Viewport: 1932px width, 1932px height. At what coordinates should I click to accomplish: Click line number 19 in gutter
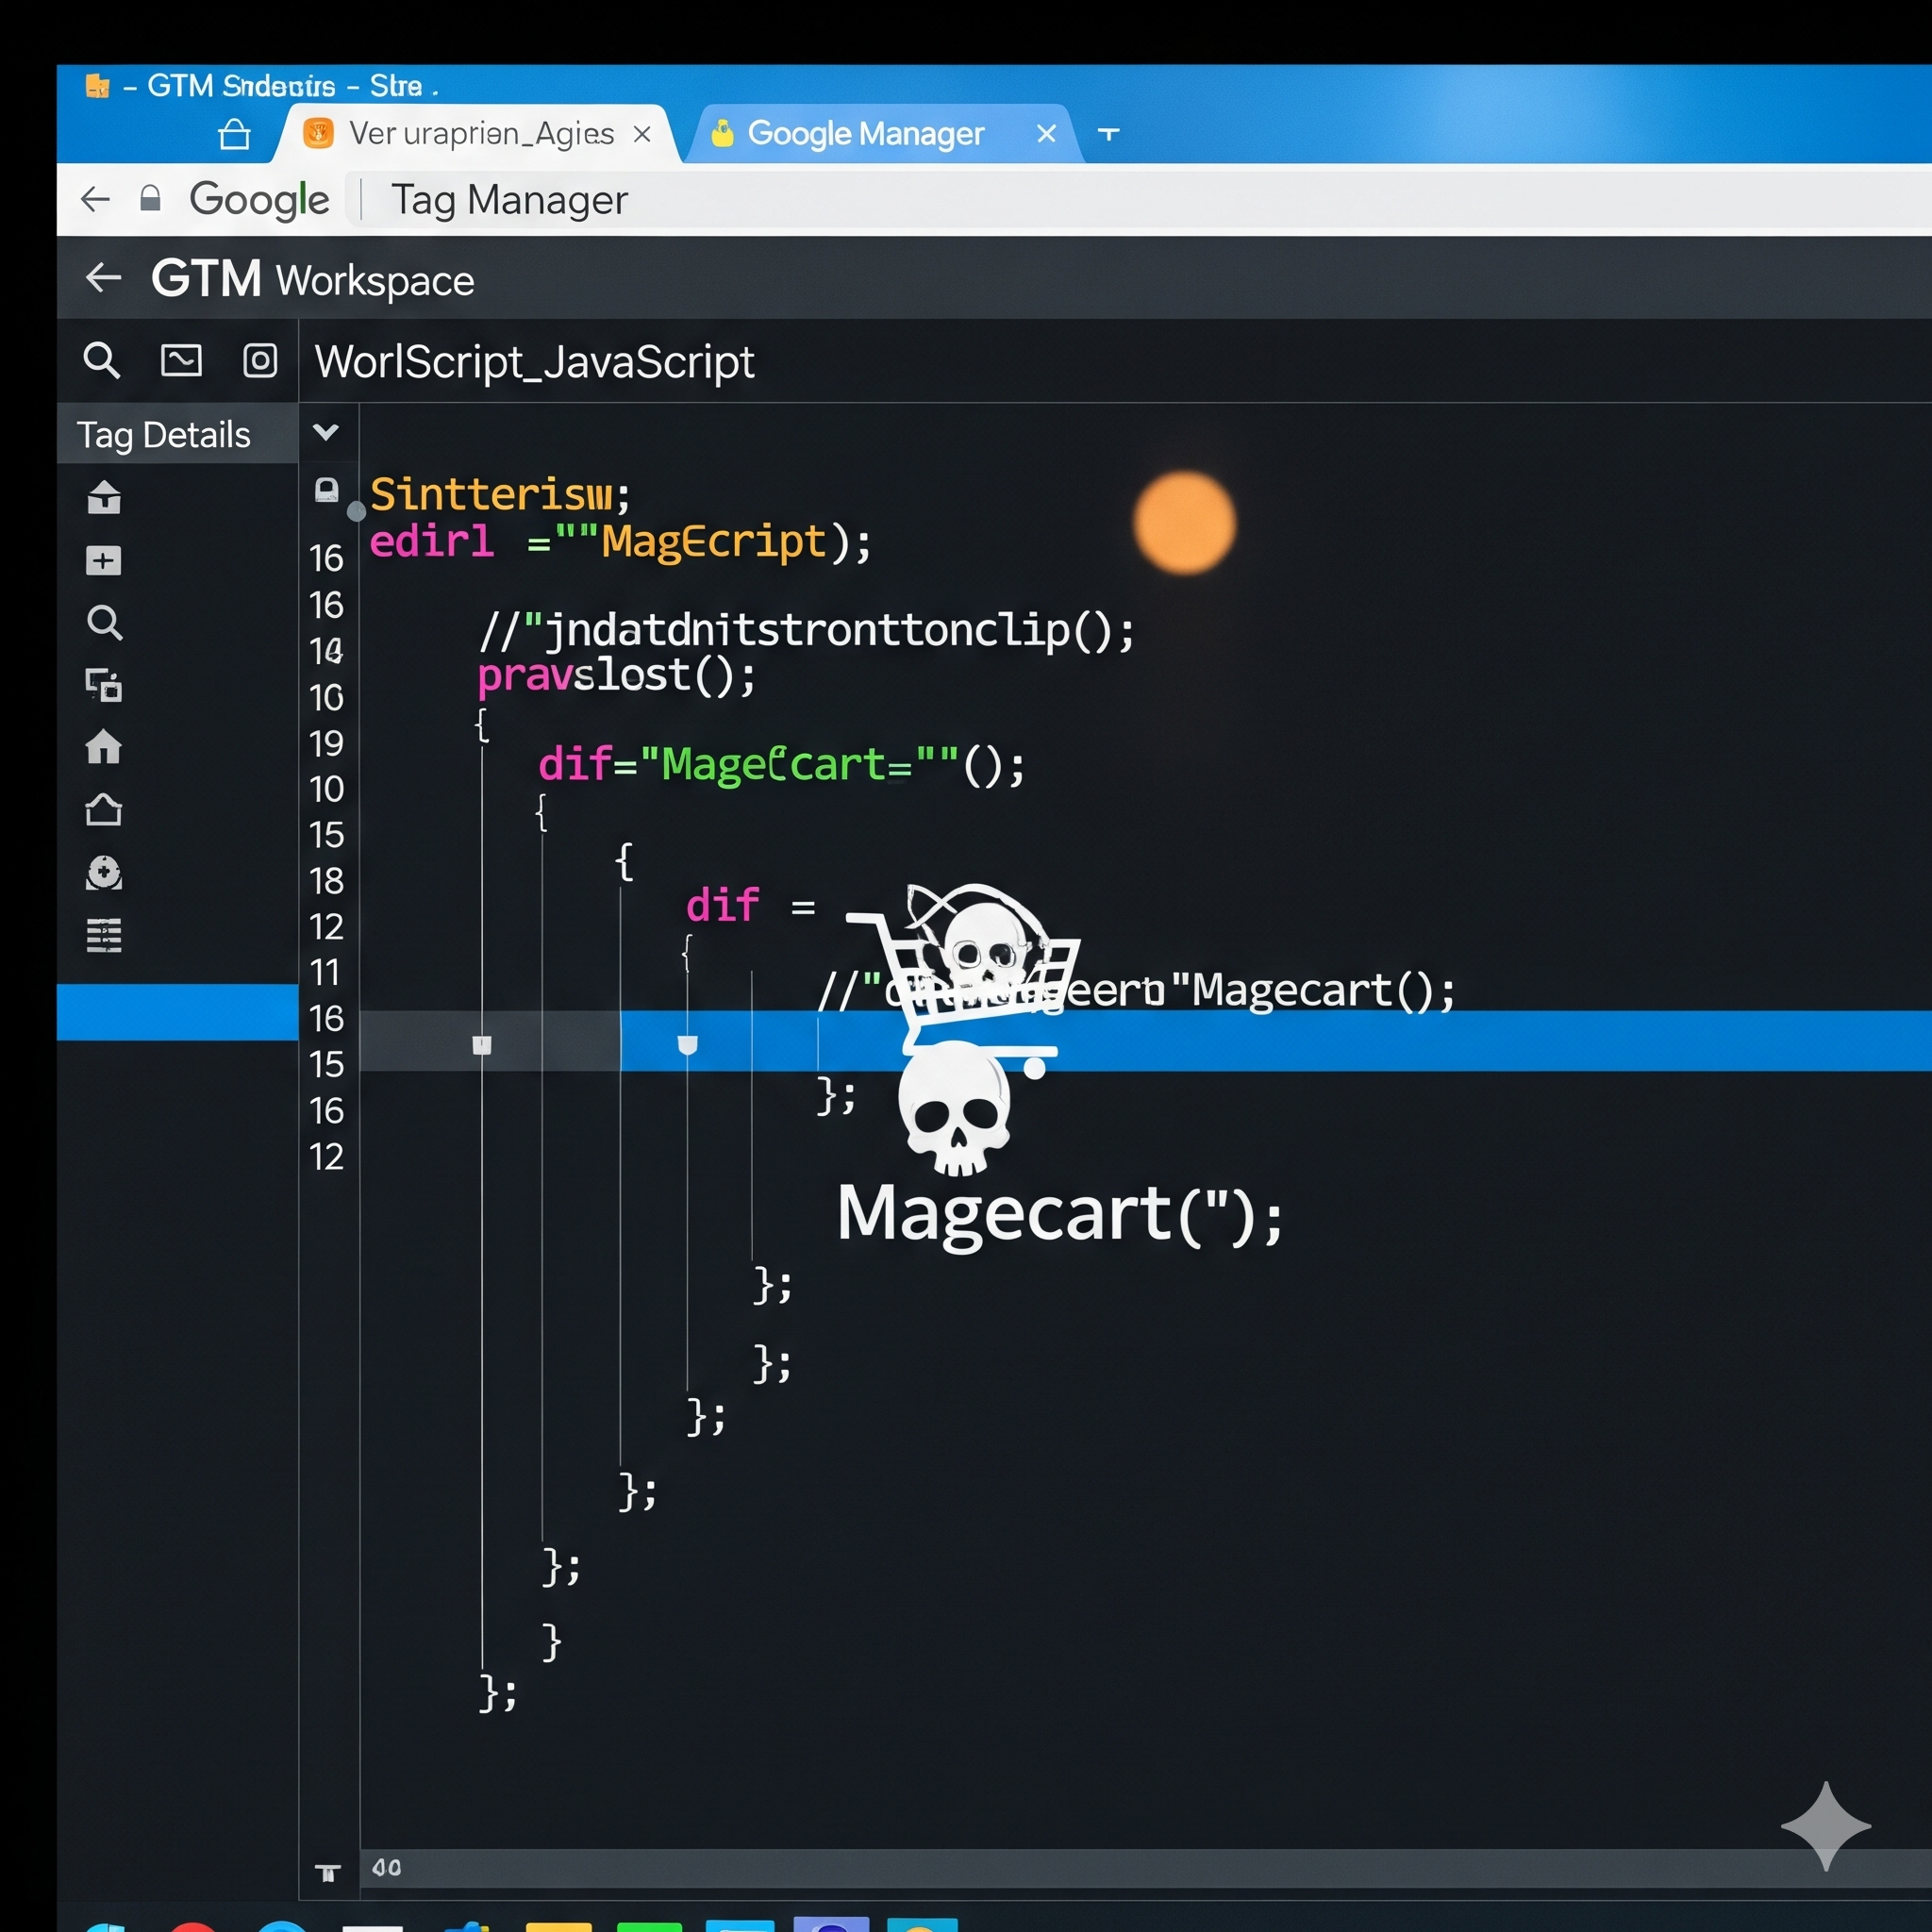coord(326,743)
